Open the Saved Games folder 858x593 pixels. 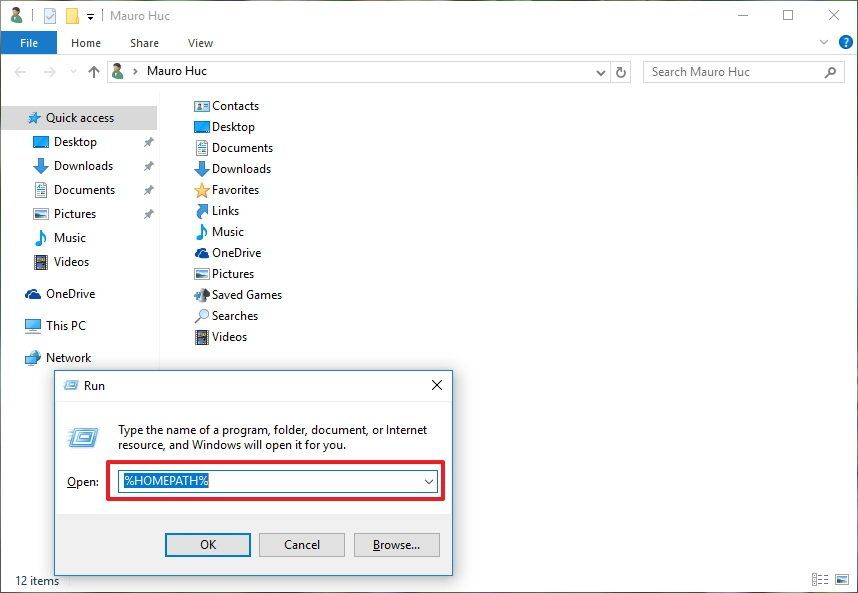245,294
